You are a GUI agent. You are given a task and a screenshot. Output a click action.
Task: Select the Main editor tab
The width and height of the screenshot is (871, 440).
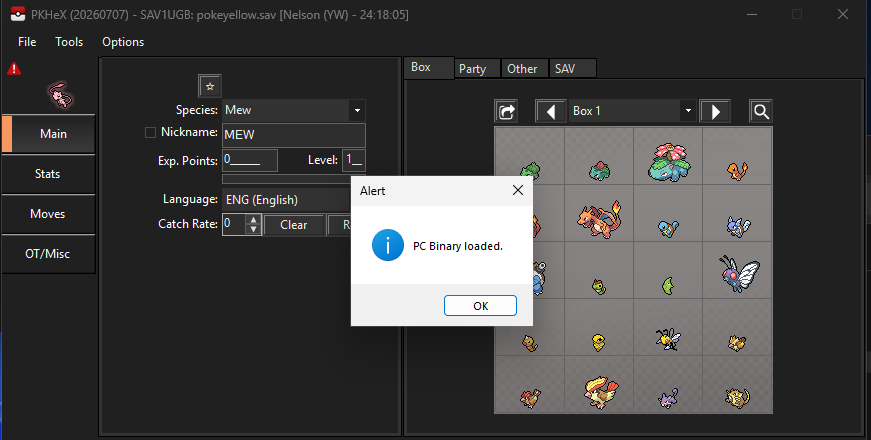click(49, 134)
